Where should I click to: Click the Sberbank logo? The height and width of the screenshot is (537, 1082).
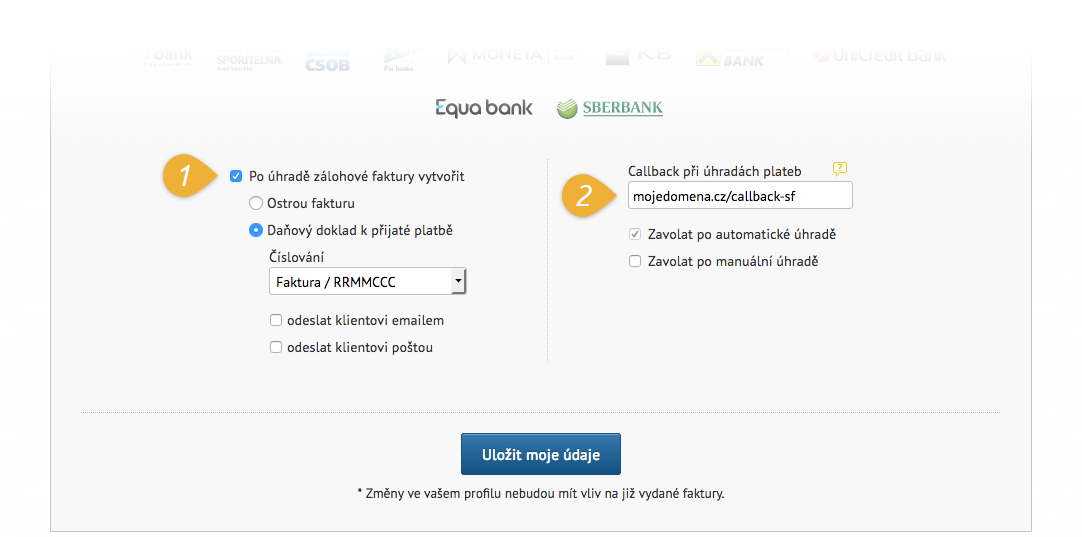pos(610,108)
